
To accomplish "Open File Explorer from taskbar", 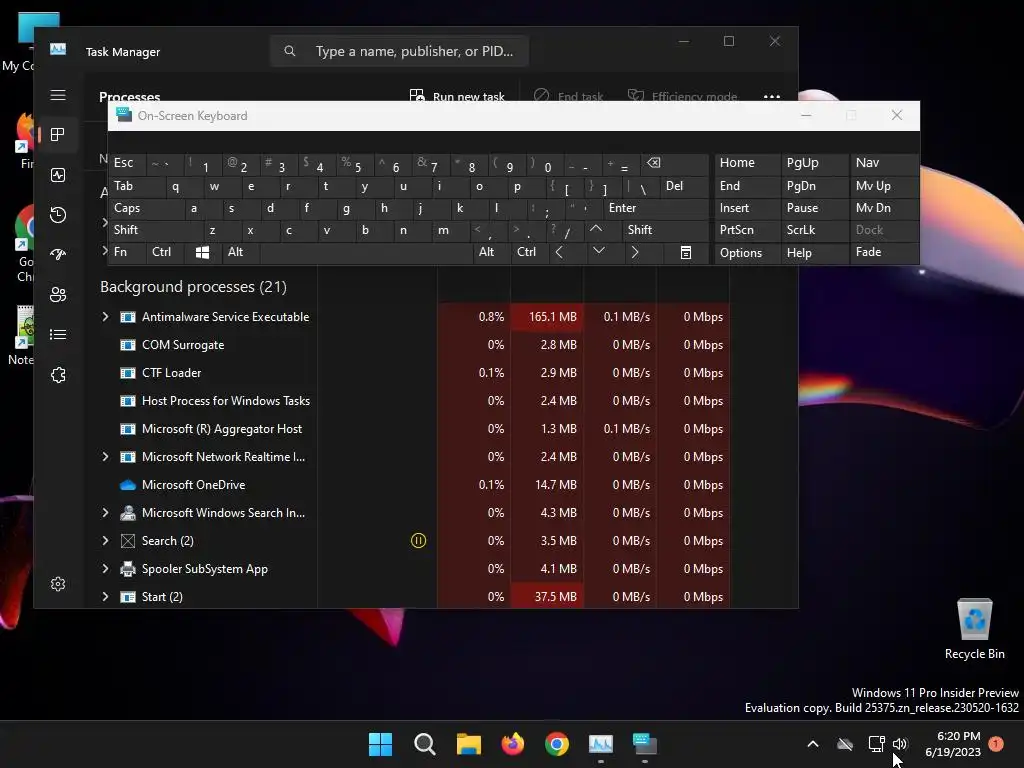I will click(468, 744).
